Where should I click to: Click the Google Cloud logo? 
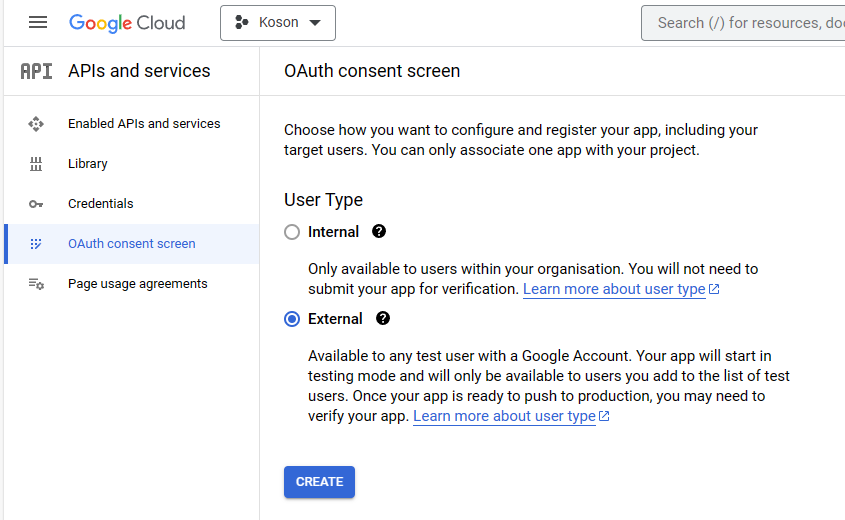pos(127,23)
